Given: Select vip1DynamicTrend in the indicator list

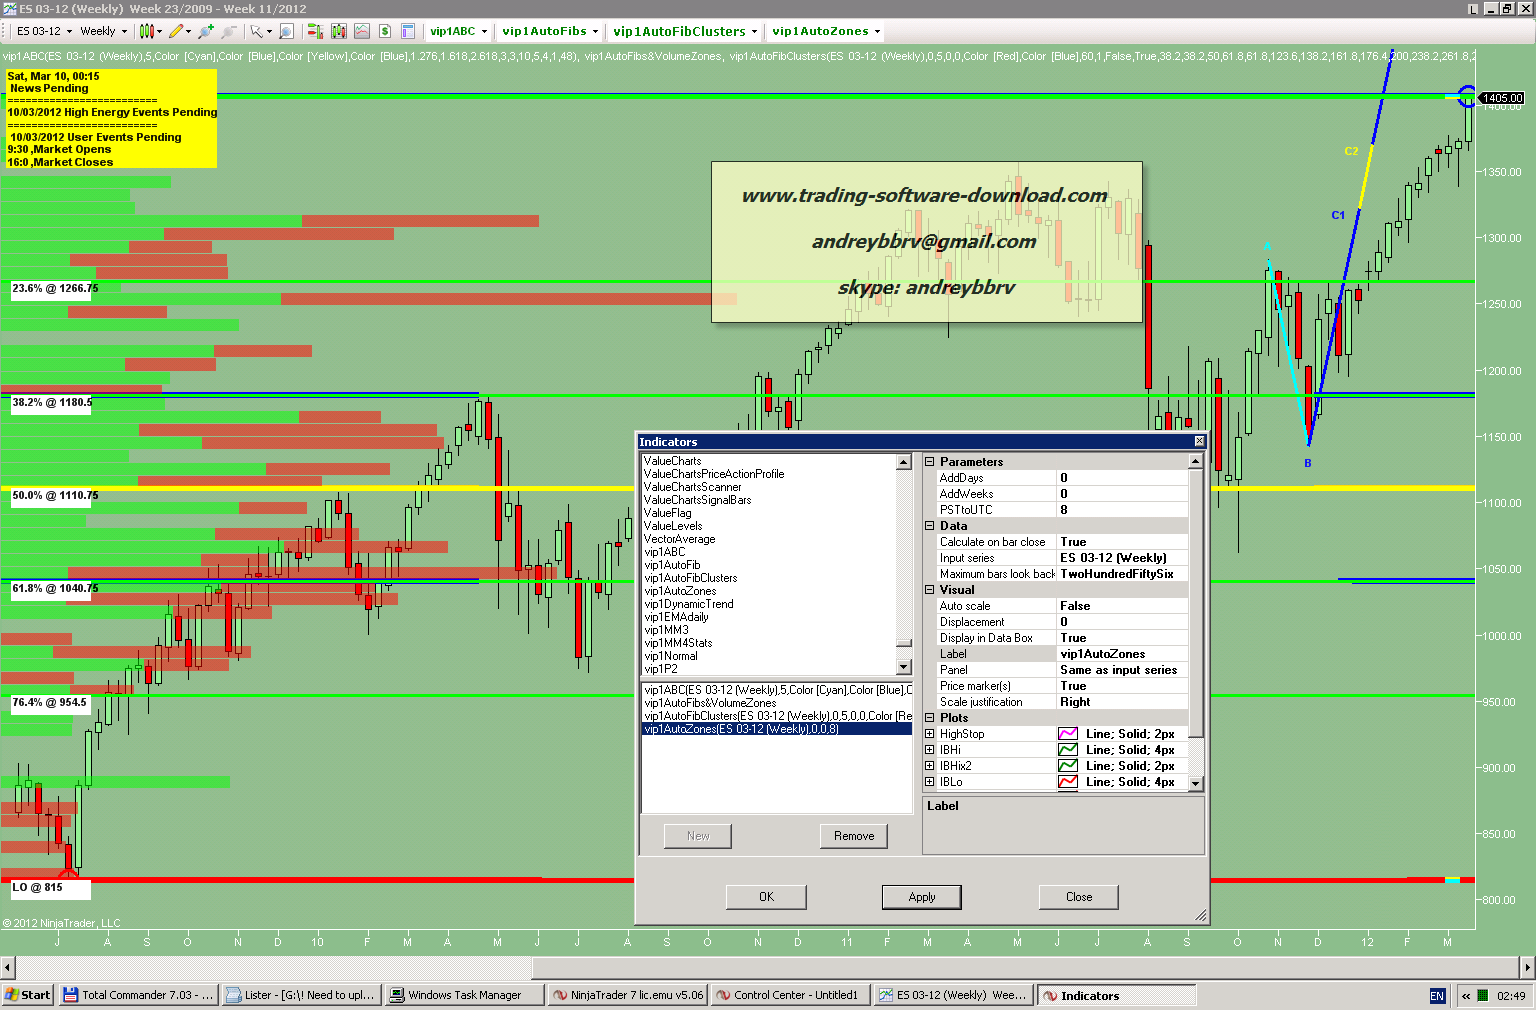Looking at the screenshot, I should click(689, 604).
